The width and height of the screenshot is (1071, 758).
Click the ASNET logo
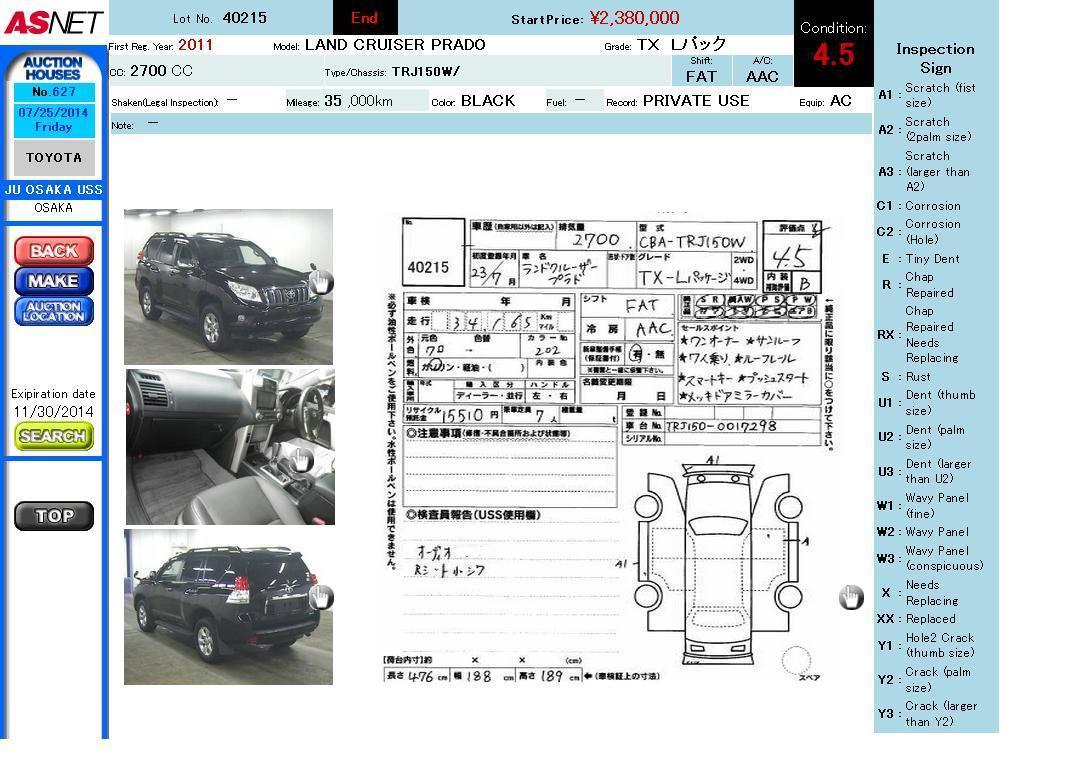tap(52, 22)
